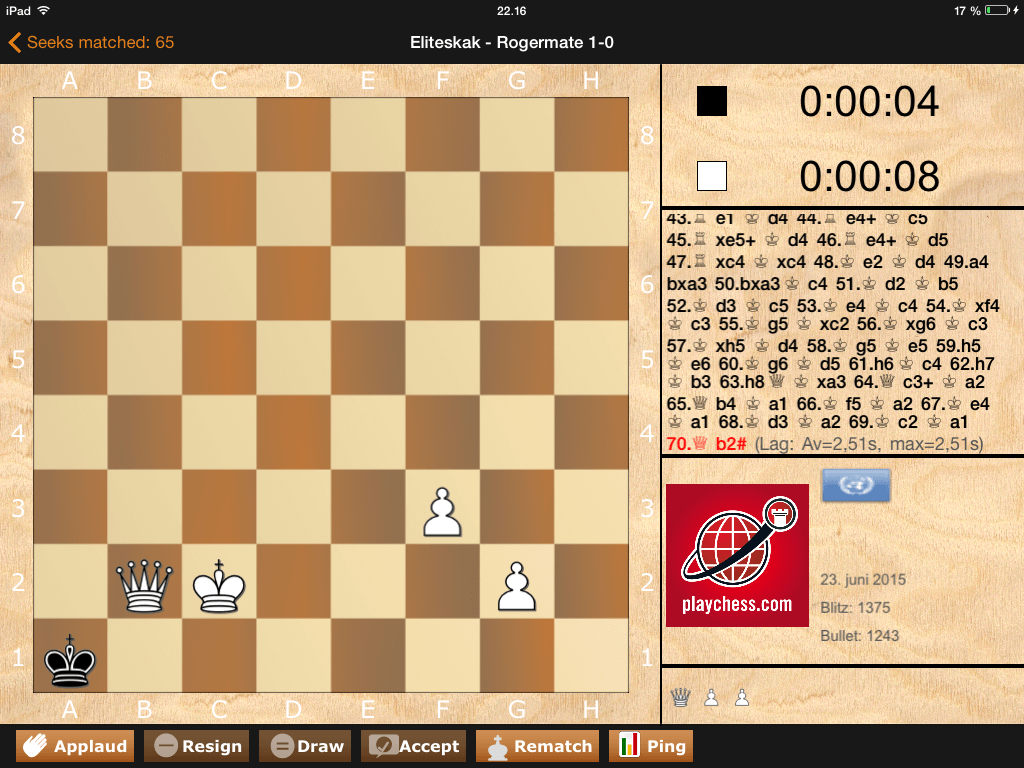The height and width of the screenshot is (768, 1024).
Task: Request a Rematch
Action: (538, 746)
